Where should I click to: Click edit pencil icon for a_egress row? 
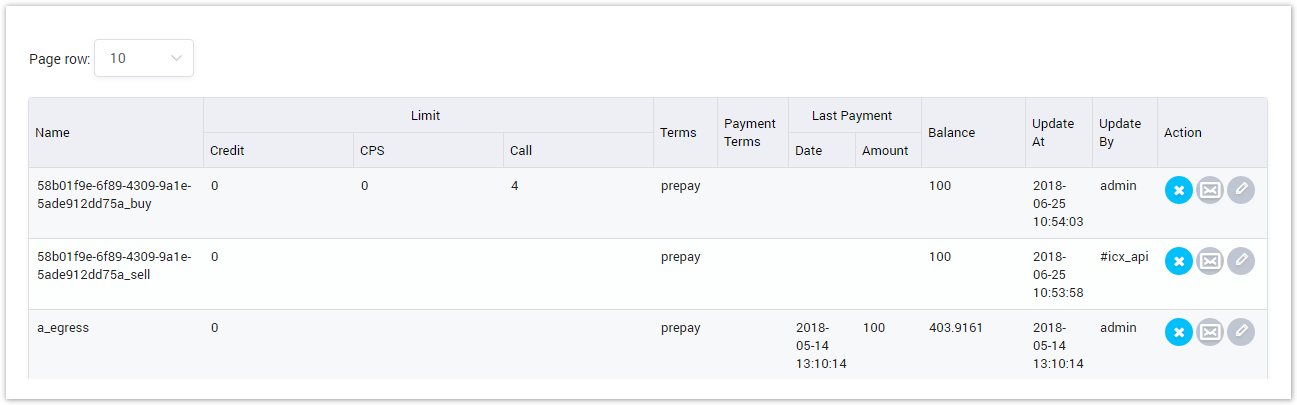[x=1241, y=332]
